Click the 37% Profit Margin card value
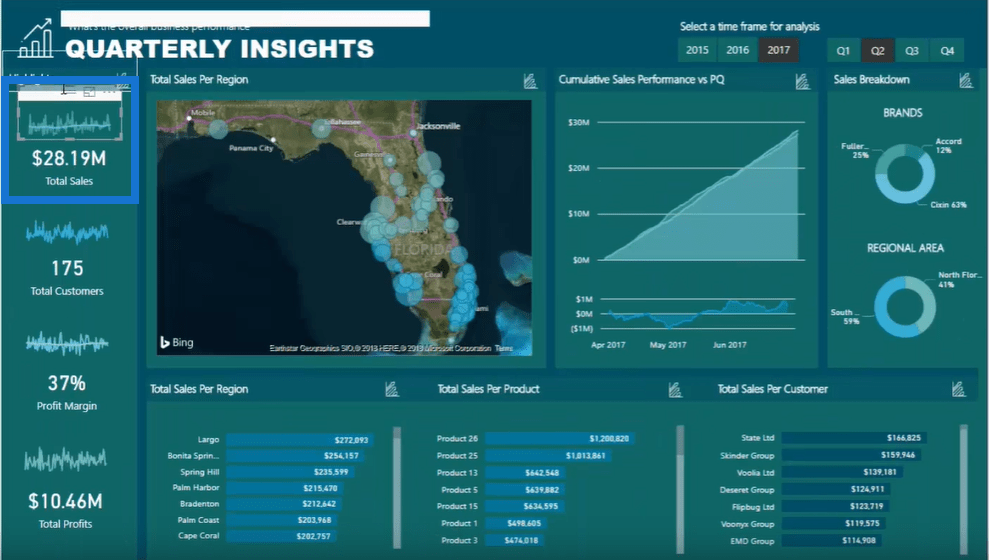Screen dimensions: 989x560 pos(67,383)
